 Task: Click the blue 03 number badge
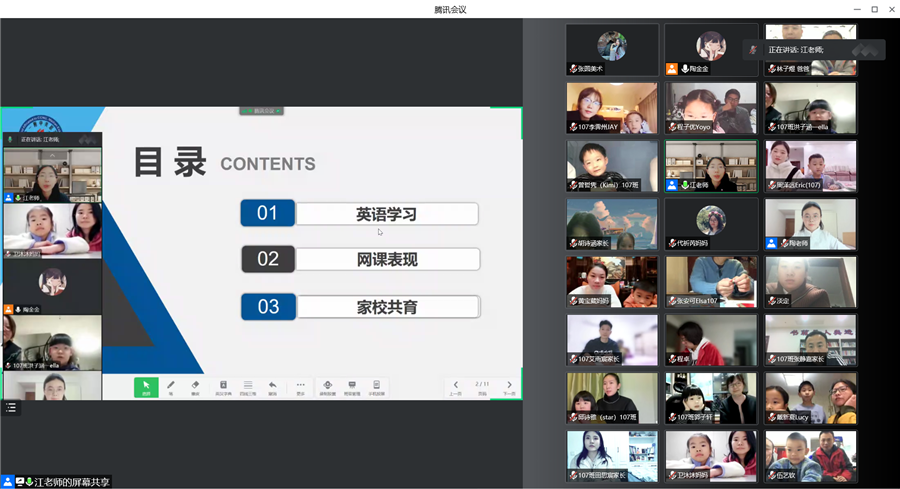[268, 306]
